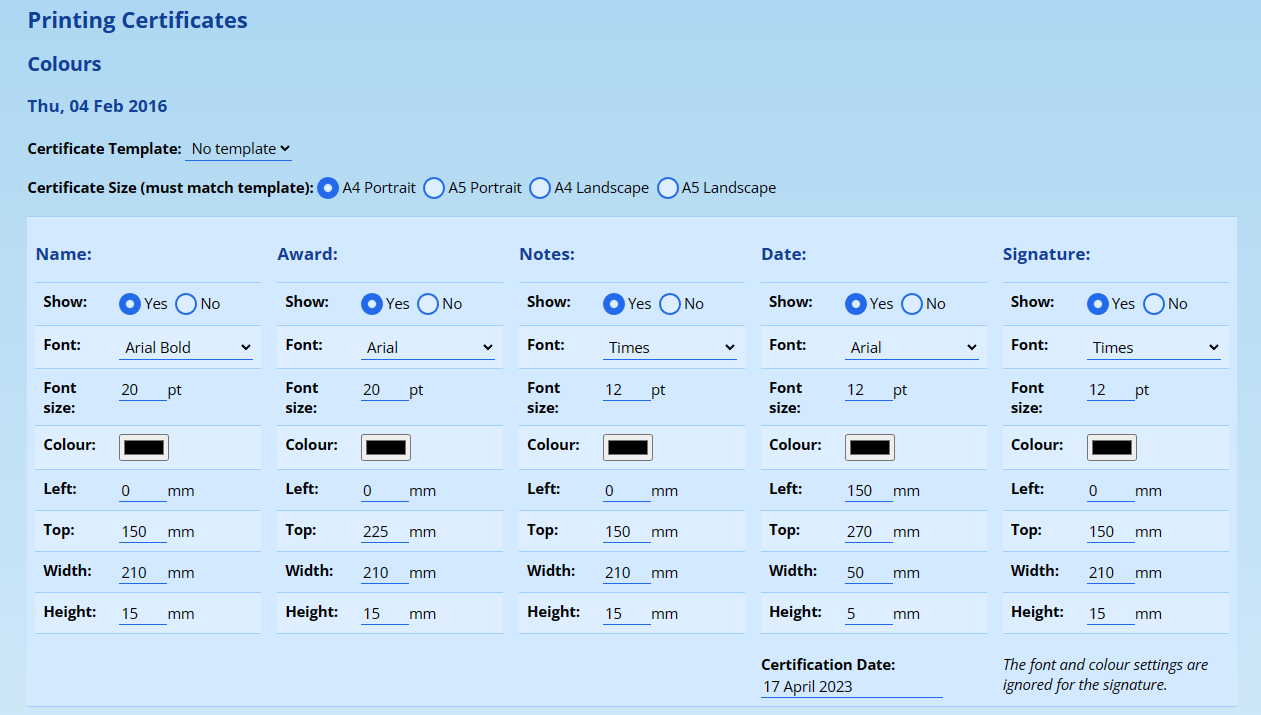Click the Date Width input
This screenshot has height=715, width=1261.
coord(868,573)
